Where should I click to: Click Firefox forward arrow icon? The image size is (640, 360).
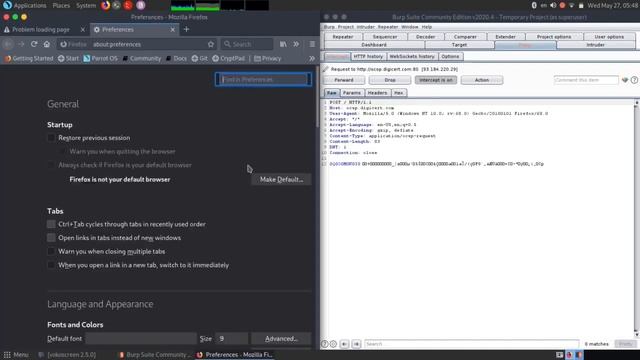tap(21, 44)
